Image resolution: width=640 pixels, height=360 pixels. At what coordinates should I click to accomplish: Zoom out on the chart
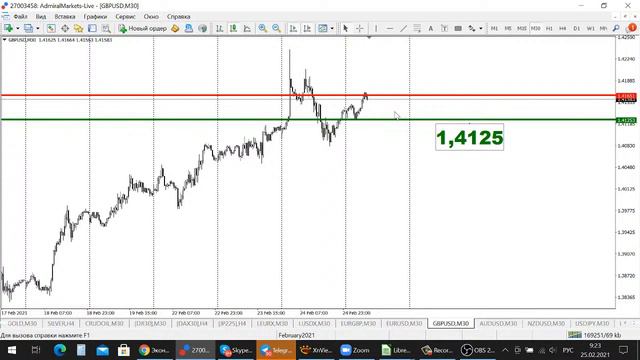(x=276, y=28)
